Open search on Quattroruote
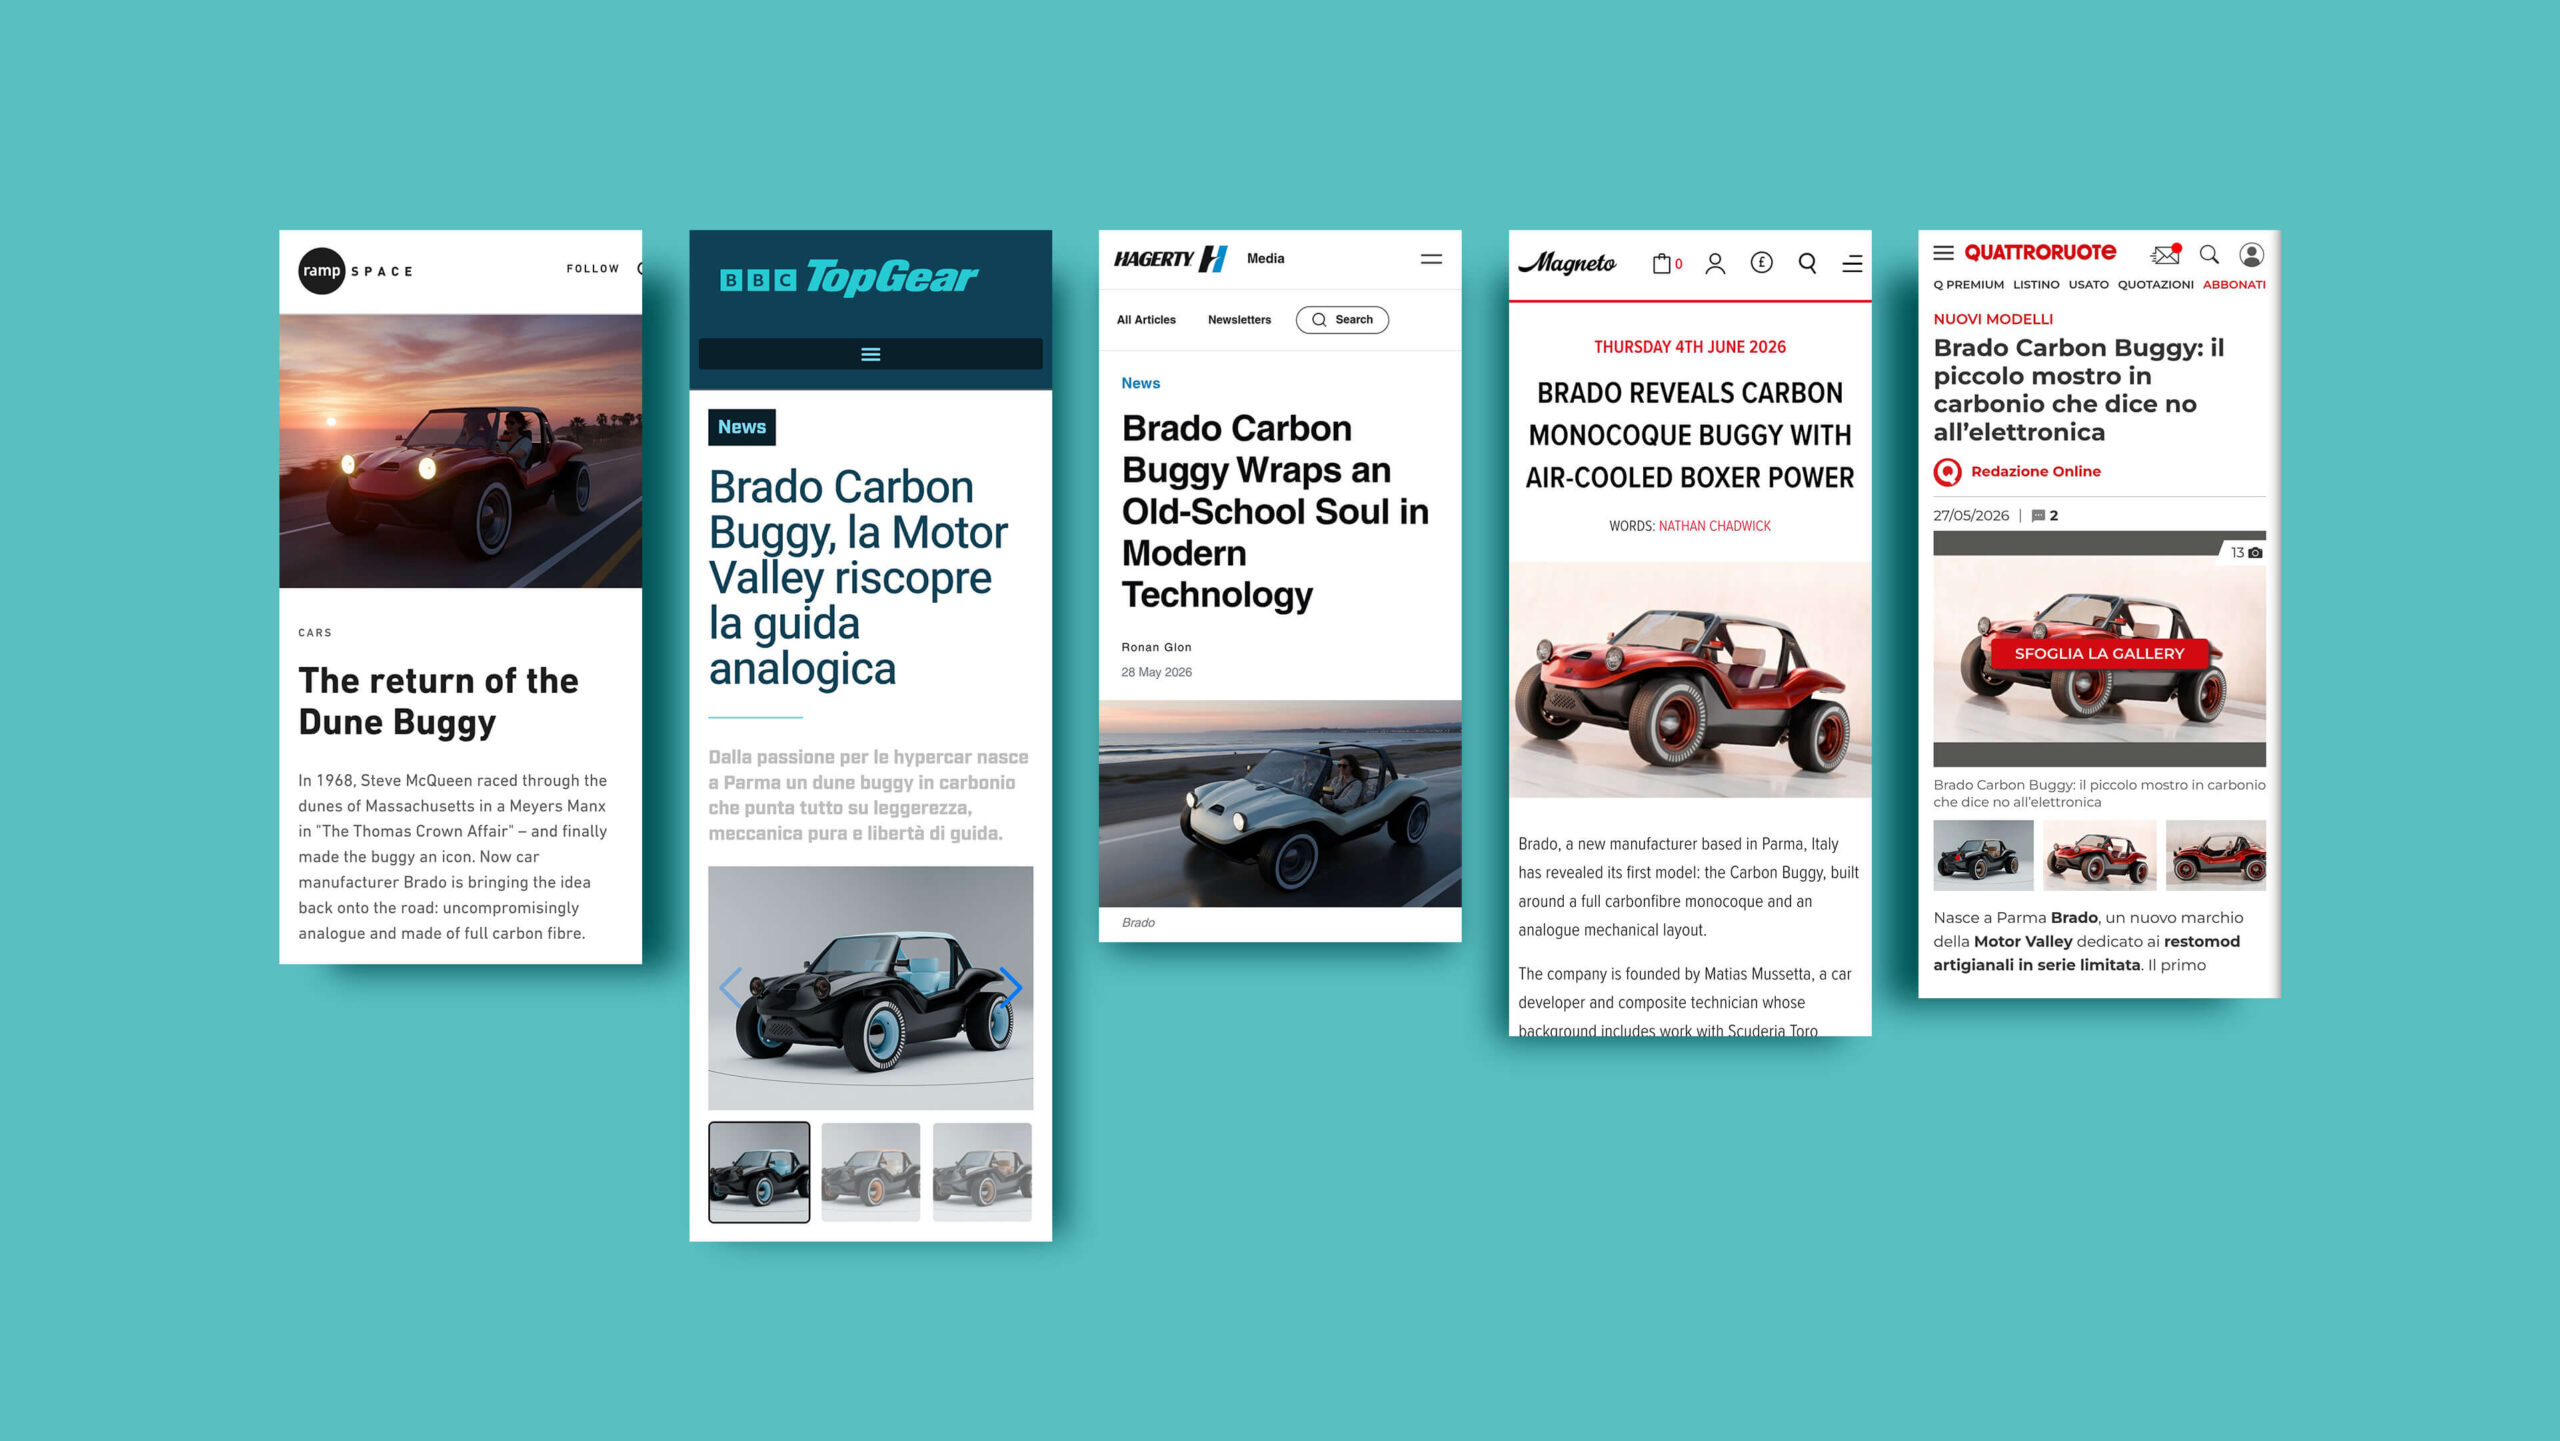Screen dimensions: 2560x1441 click(x=2209, y=255)
